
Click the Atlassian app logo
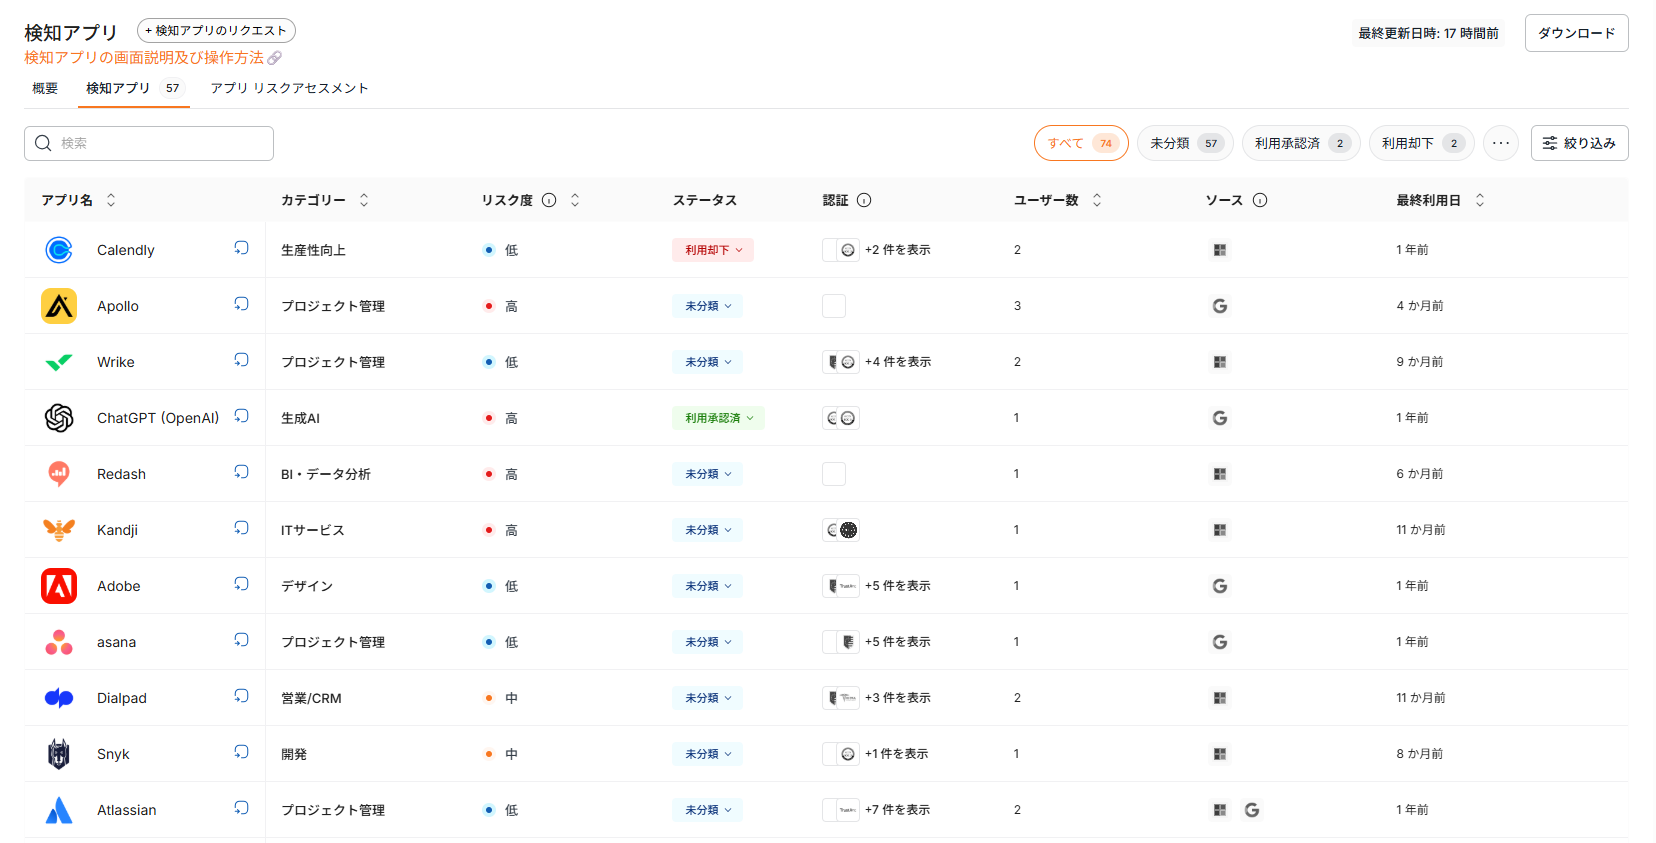click(x=59, y=810)
